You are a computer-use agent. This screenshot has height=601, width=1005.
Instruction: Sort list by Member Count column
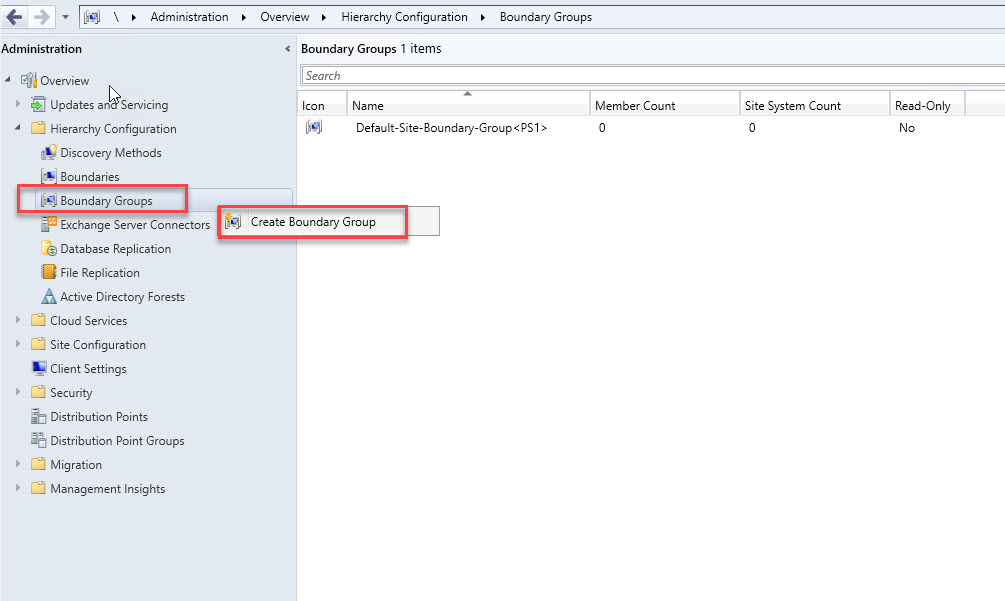635,106
